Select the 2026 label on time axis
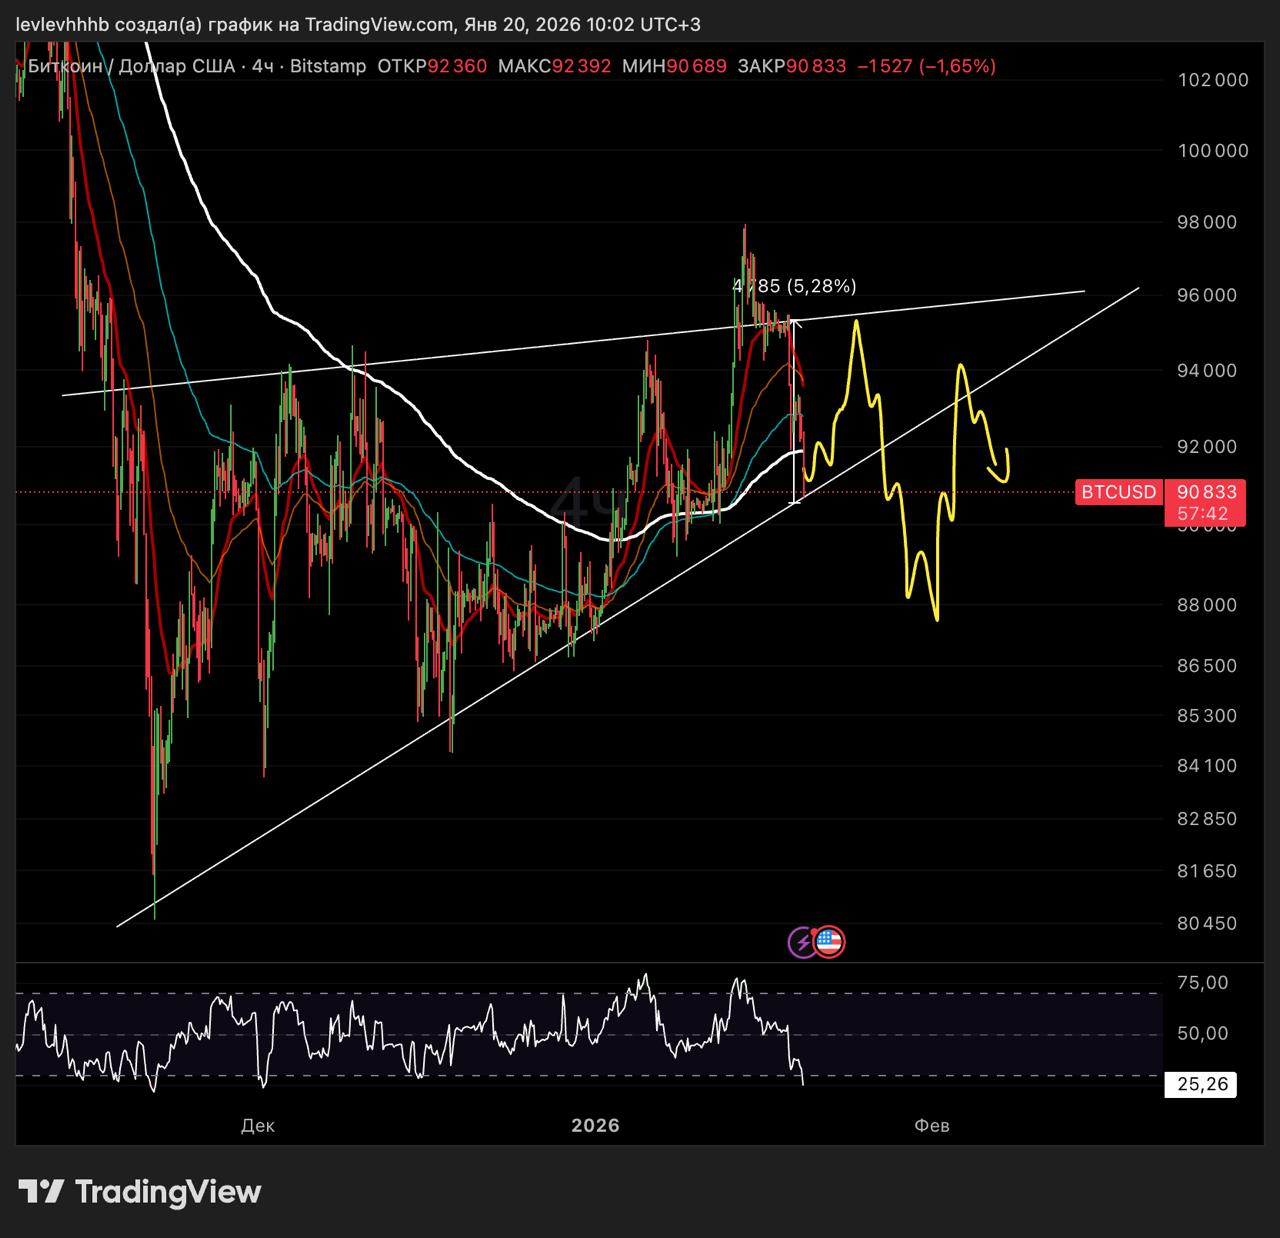The image size is (1280, 1238). click(x=595, y=1125)
